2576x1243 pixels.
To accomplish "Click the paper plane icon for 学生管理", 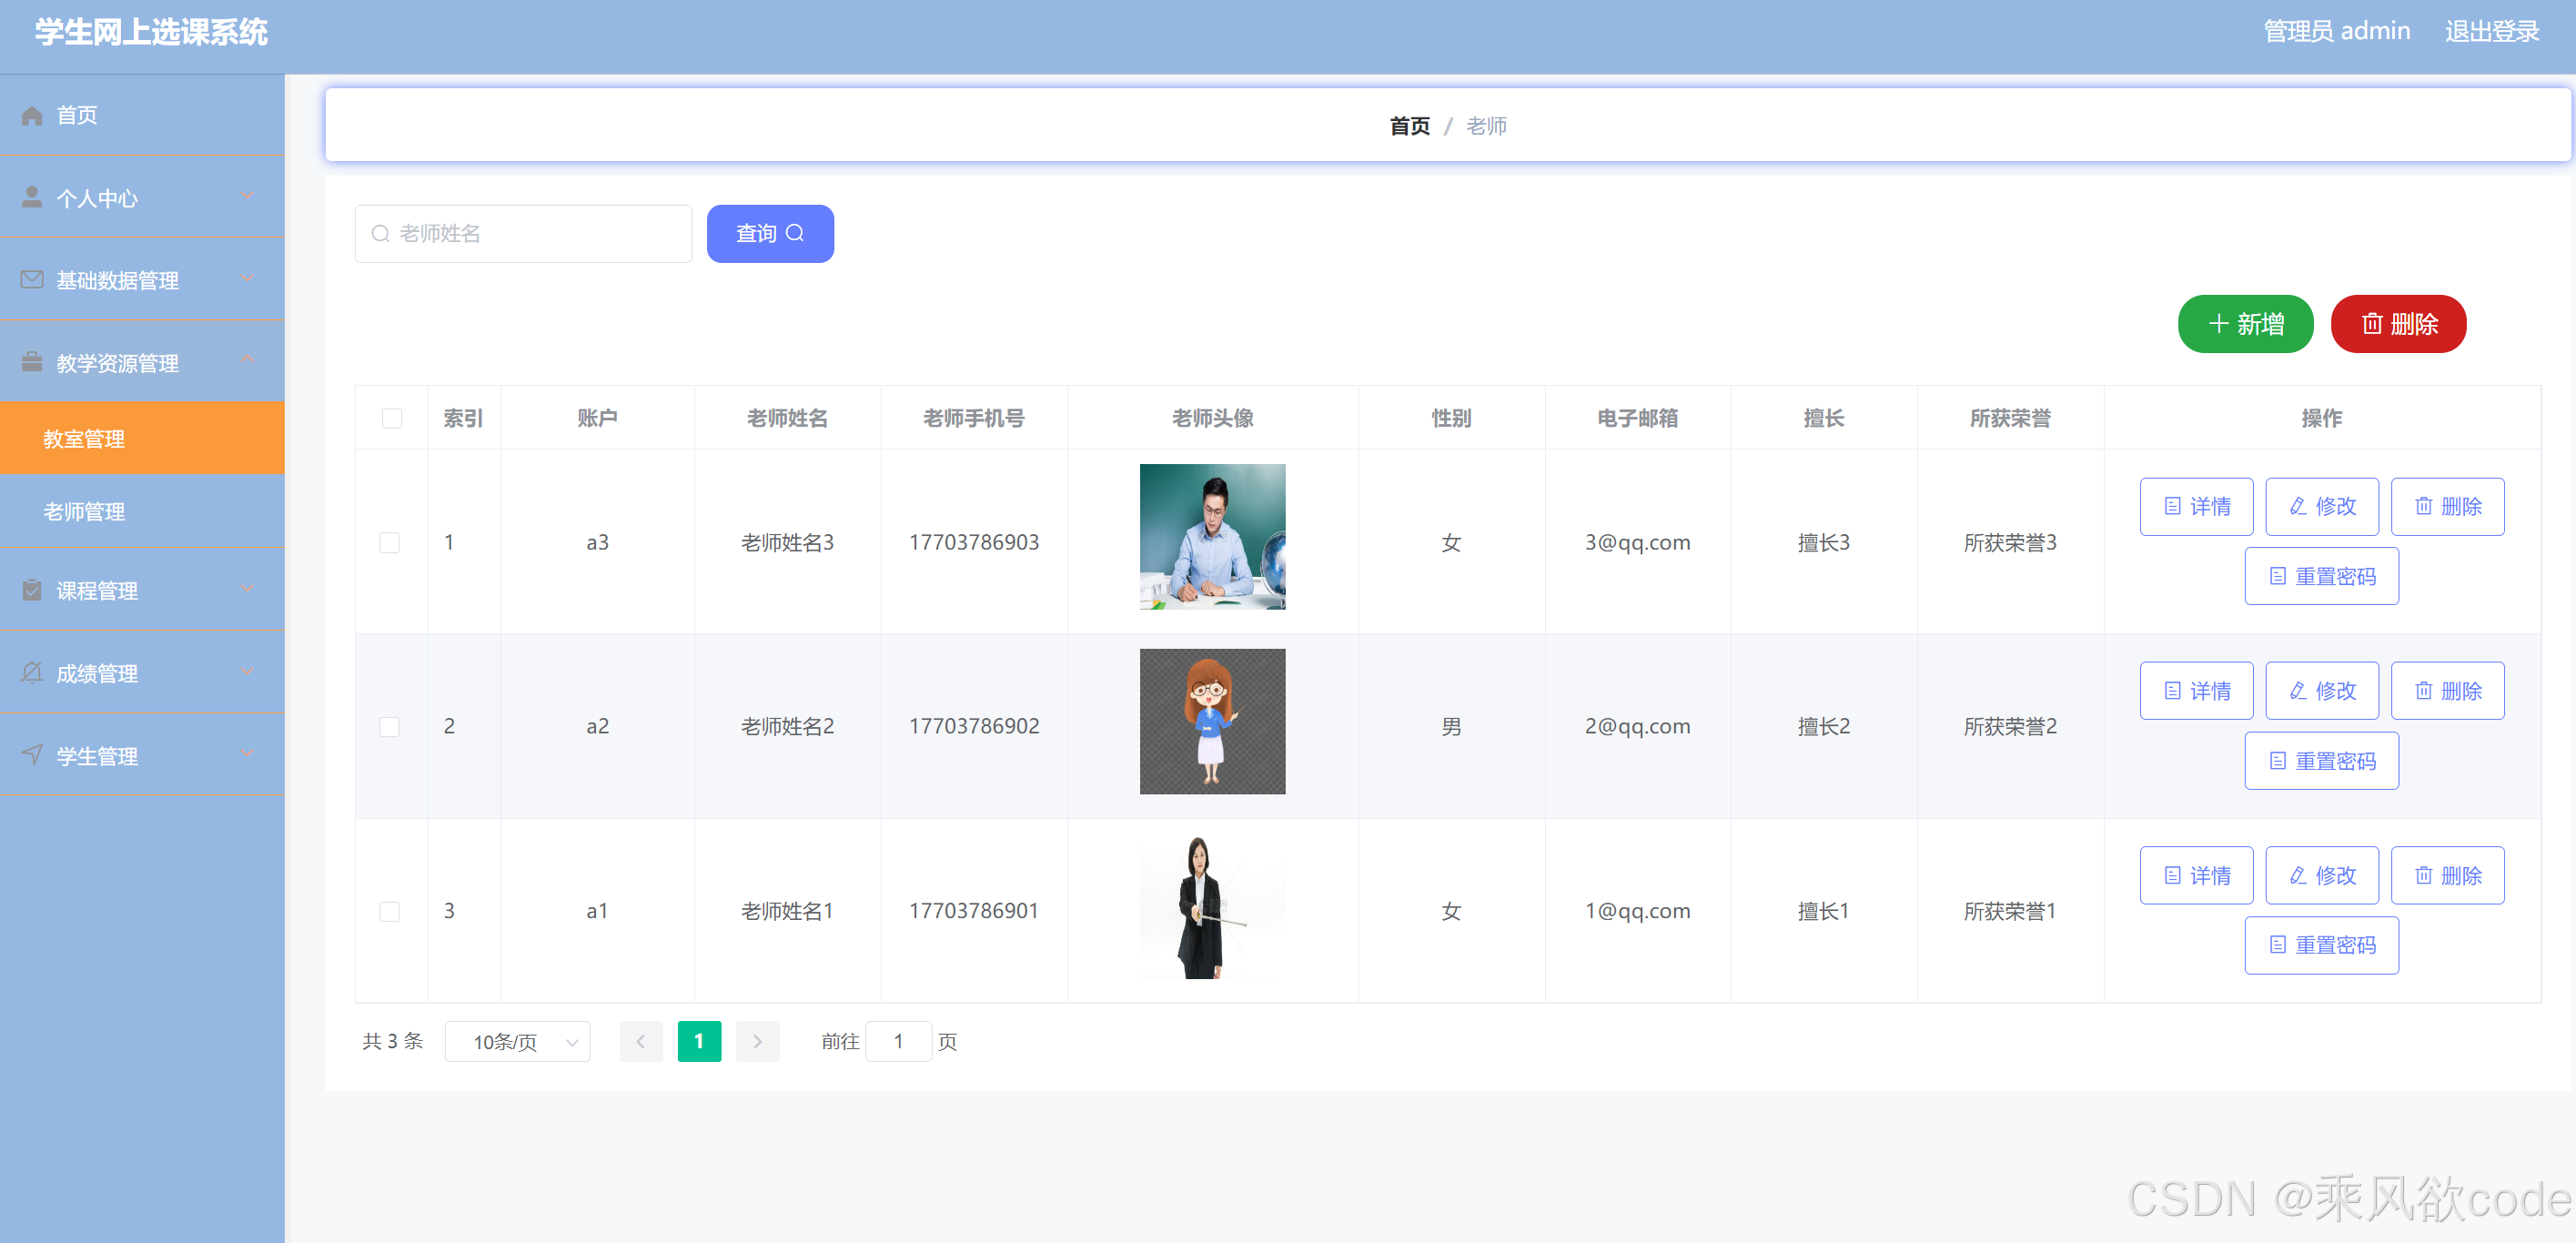I will (x=31, y=756).
